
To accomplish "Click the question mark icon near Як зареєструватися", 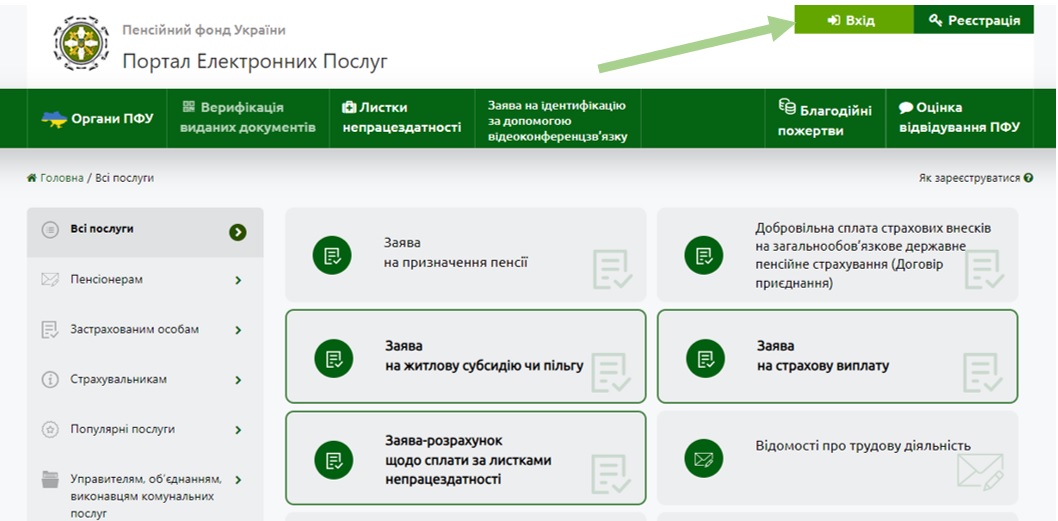I will (x=1028, y=178).
